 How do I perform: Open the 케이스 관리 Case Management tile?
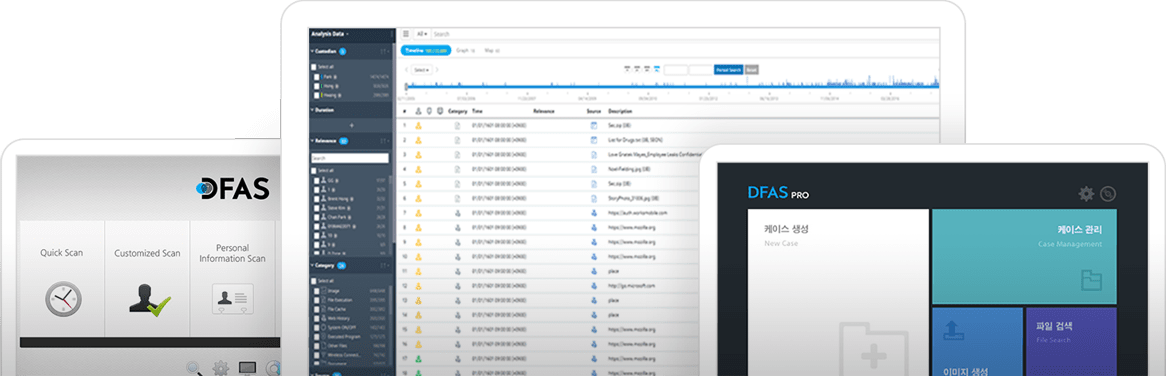coord(1024,256)
